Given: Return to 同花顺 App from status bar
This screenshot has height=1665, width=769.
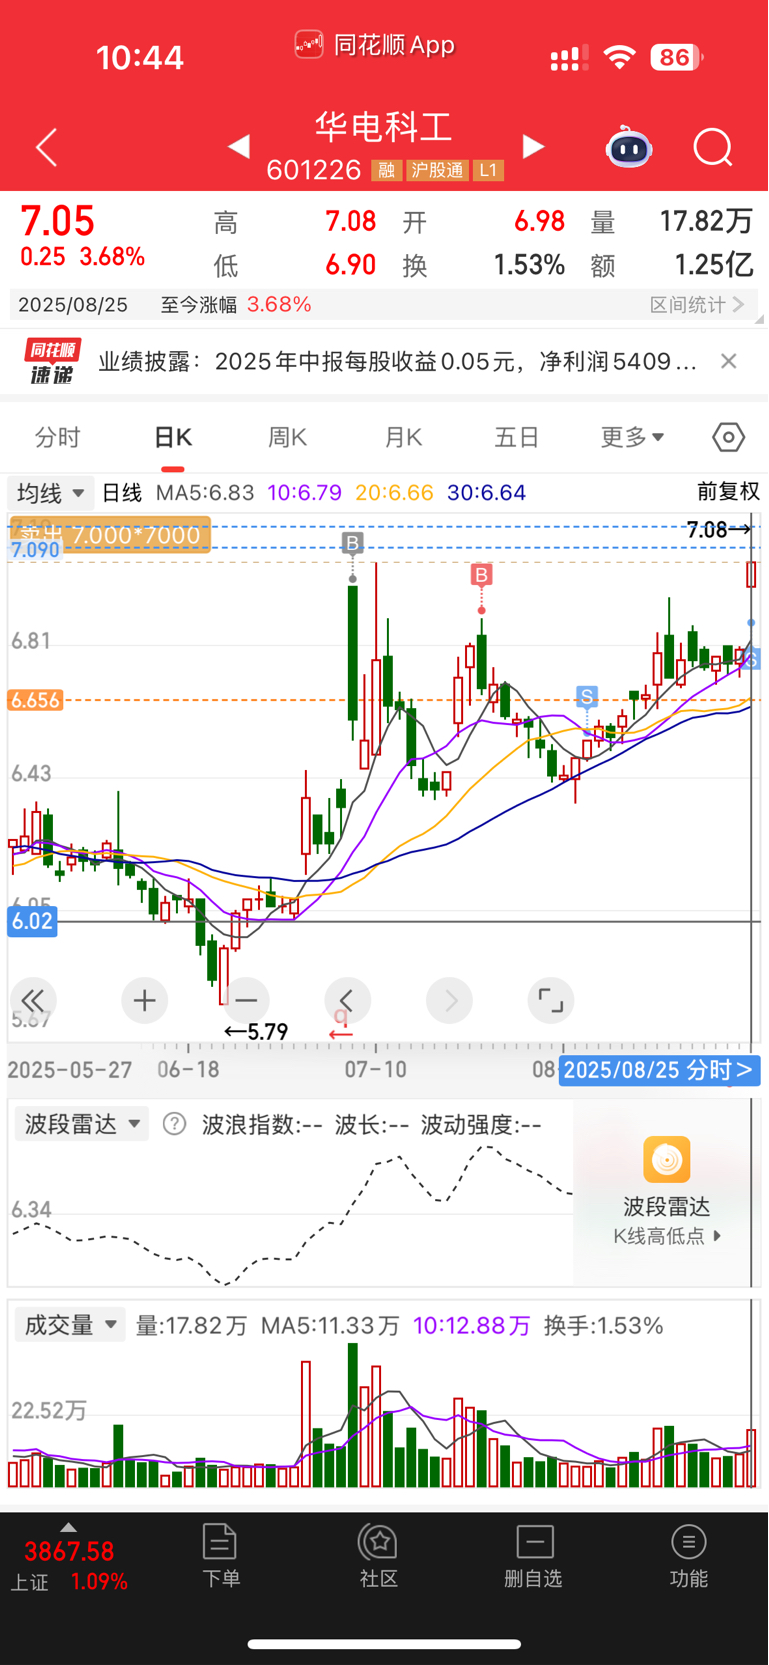Looking at the screenshot, I should (x=375, y=45).
